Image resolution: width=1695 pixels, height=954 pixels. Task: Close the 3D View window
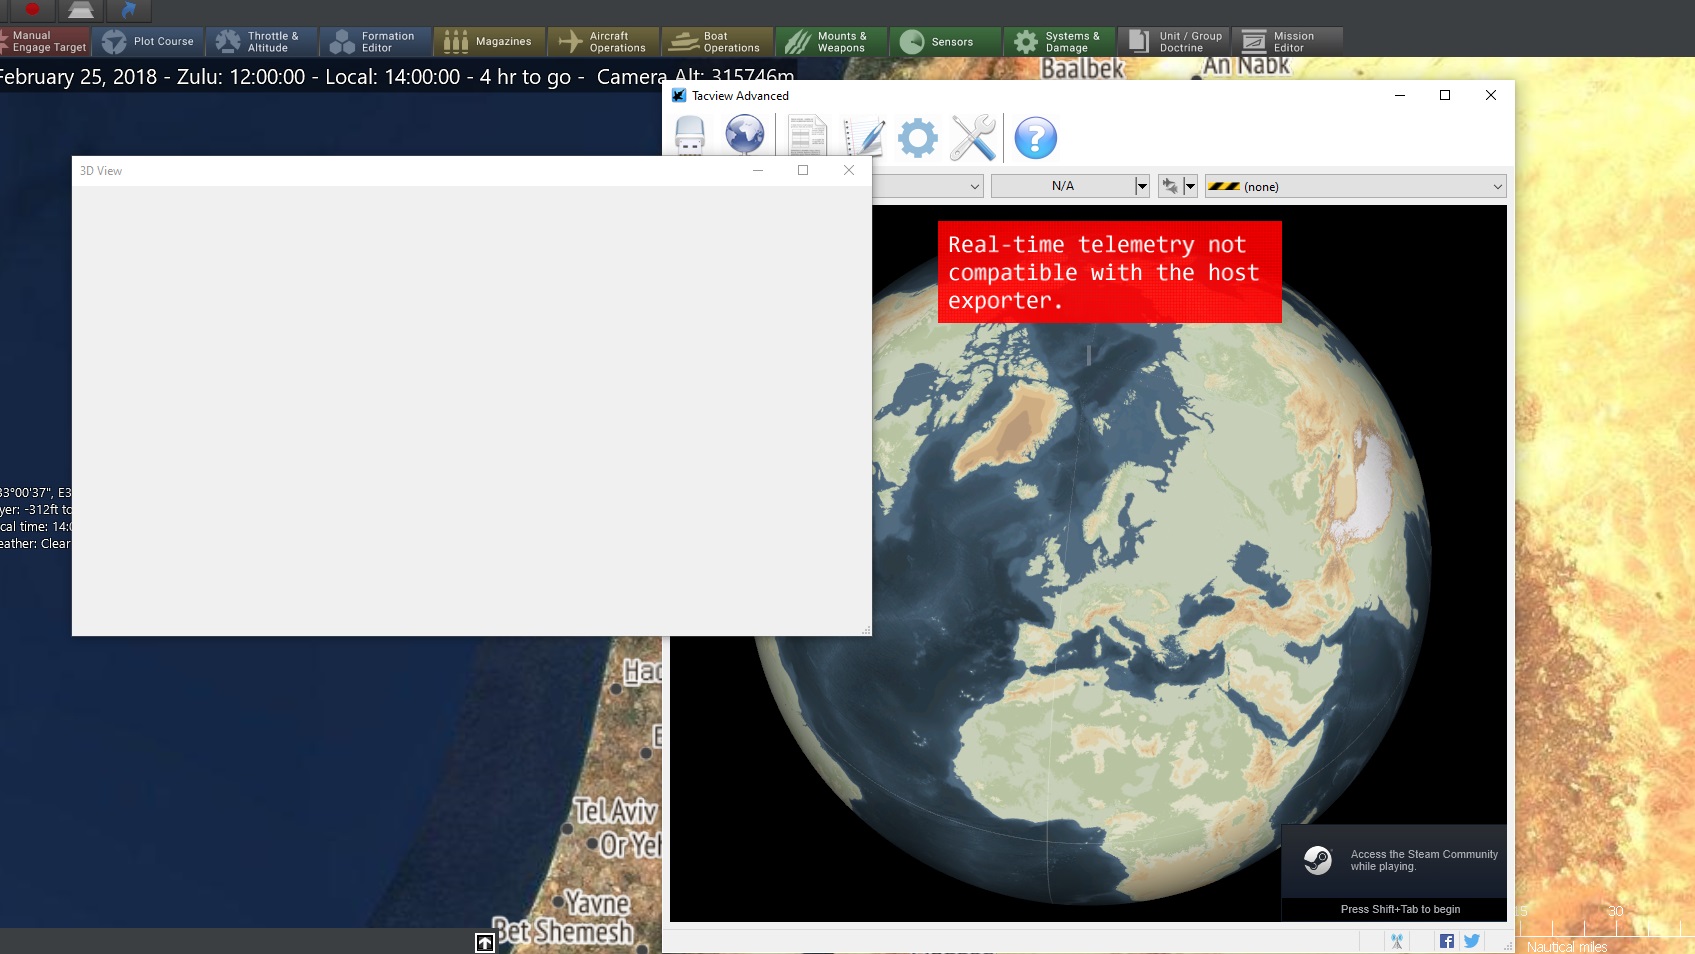tap(849, 171)
